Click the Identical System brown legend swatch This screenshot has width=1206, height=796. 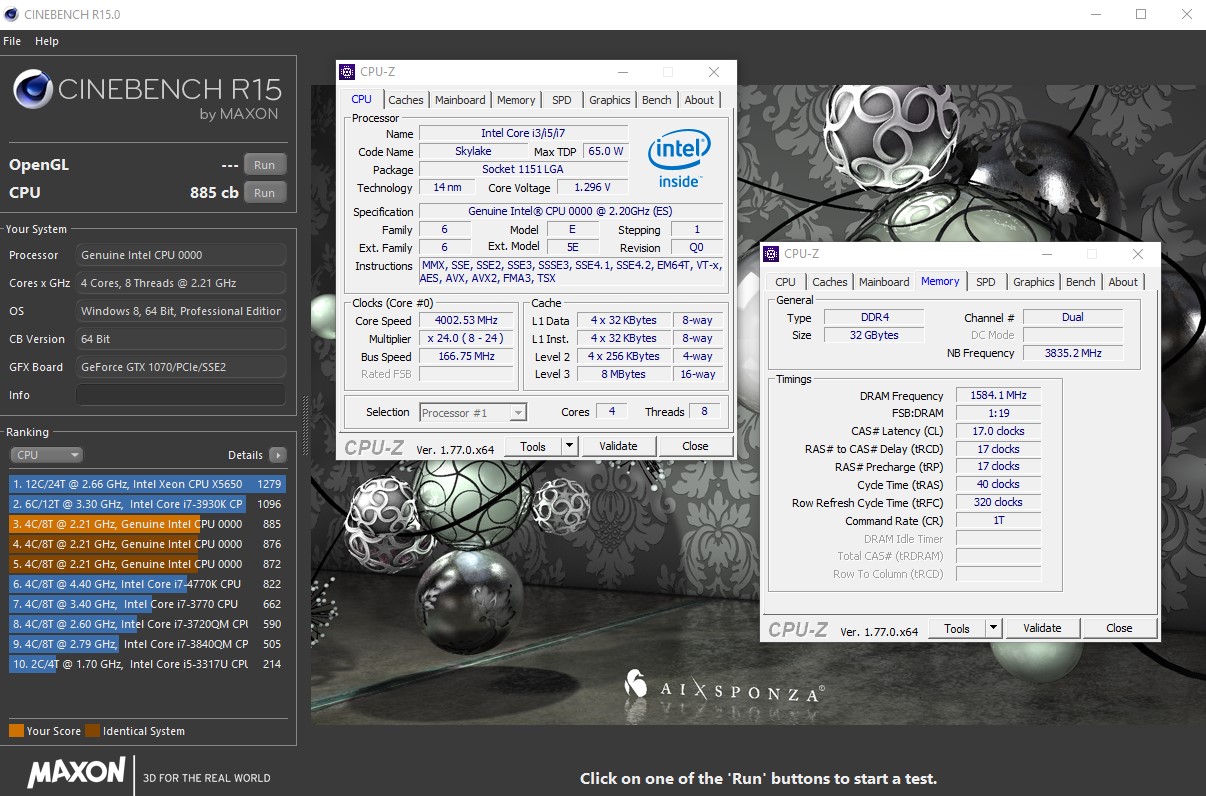click(92, 730)
